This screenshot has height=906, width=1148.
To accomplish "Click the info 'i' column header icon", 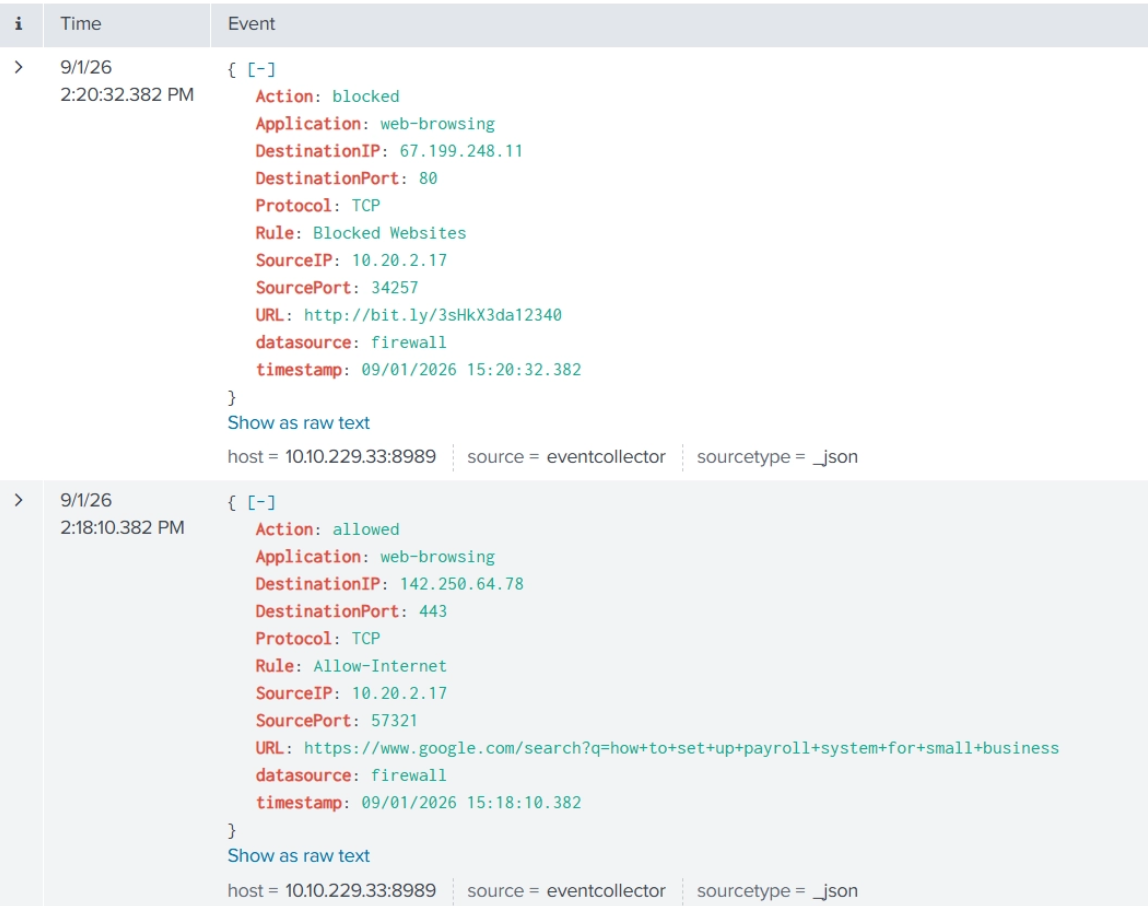I will tap(19, 23).
